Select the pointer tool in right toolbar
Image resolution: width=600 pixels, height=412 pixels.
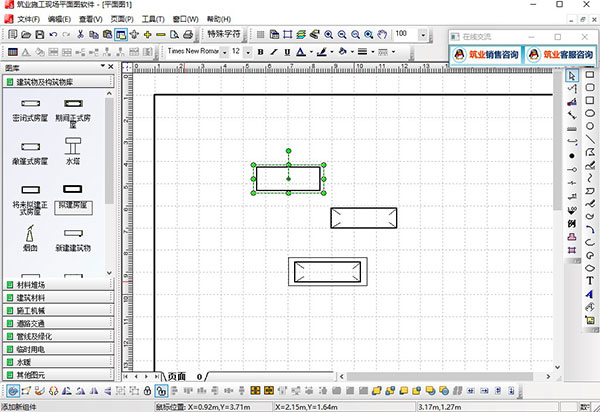pyautogui.click(x=572, y=74)
